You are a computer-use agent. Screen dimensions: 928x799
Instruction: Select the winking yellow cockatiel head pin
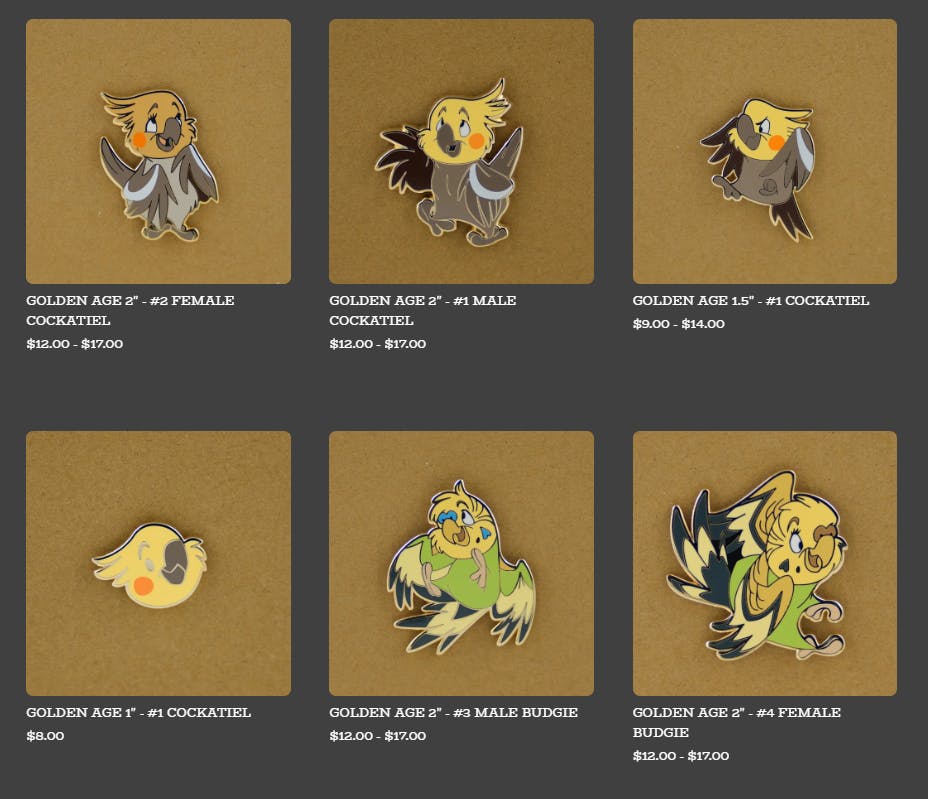pos(158,563)
